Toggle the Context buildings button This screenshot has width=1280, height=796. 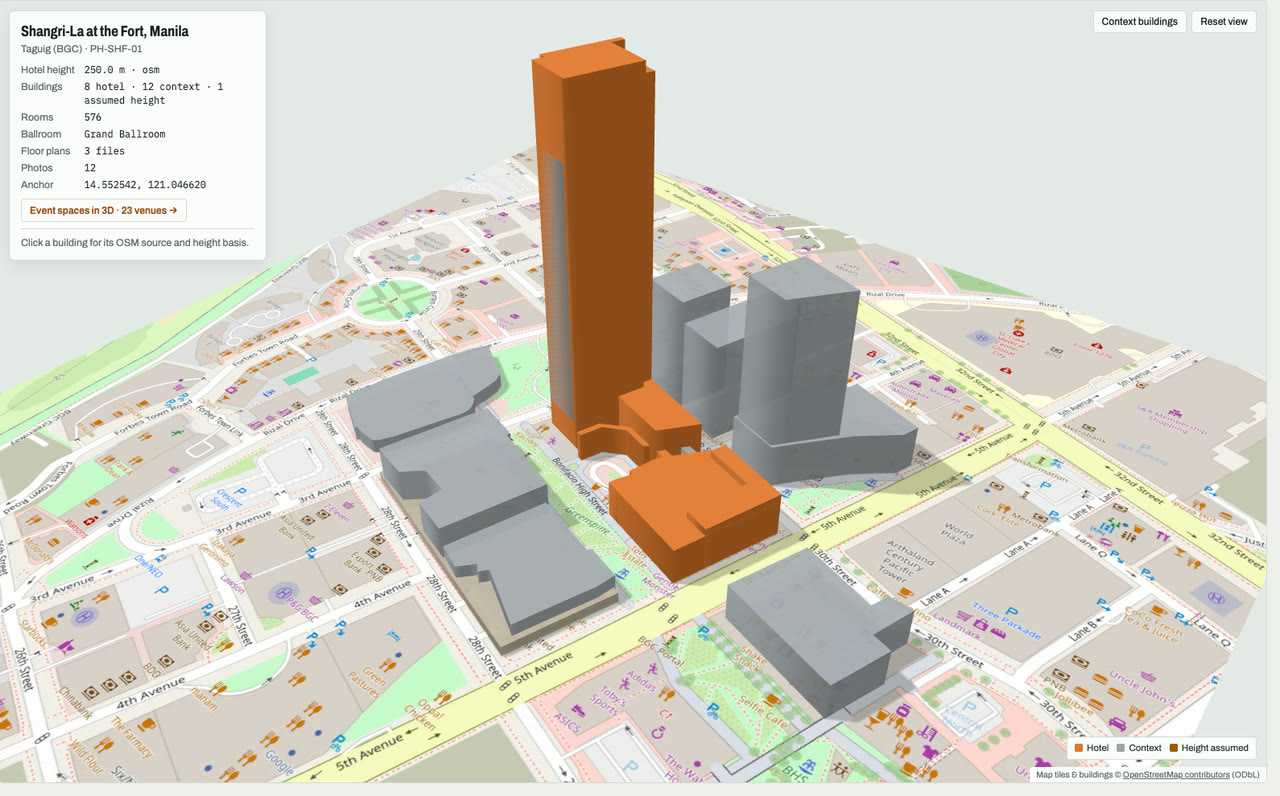[1140, 22]
